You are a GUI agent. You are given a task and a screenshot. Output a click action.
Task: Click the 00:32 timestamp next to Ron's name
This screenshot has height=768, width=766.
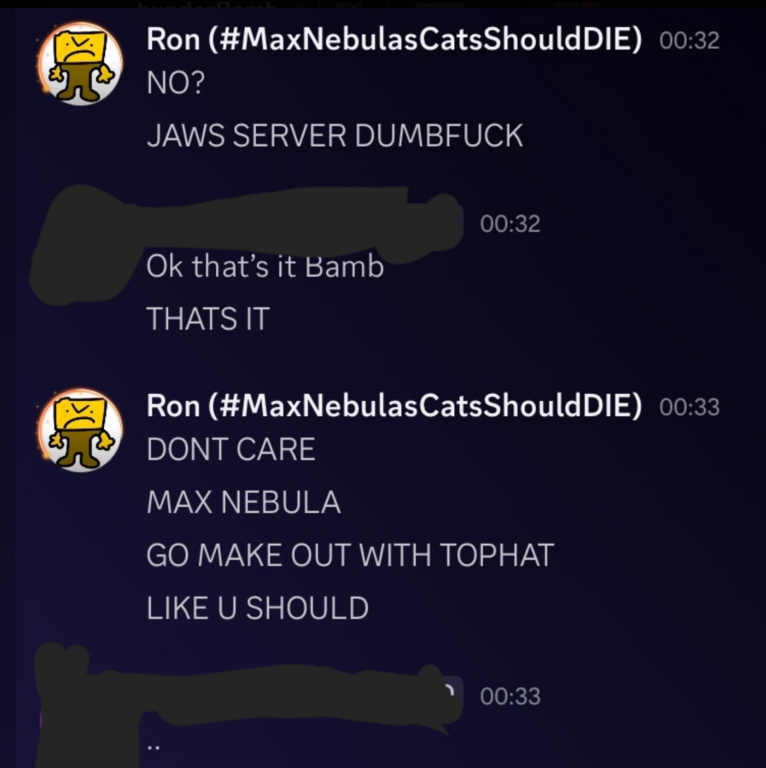(689, 41)
